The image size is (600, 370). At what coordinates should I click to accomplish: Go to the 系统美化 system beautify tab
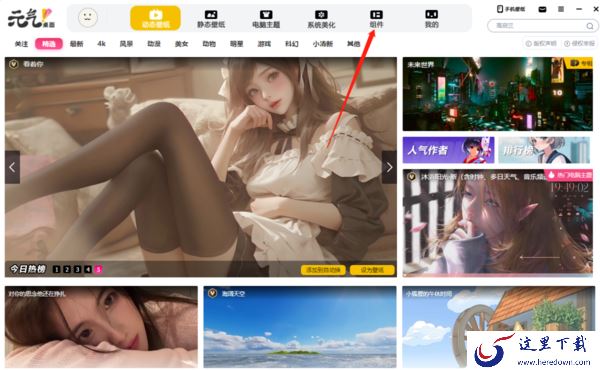(x=321, y=19)
